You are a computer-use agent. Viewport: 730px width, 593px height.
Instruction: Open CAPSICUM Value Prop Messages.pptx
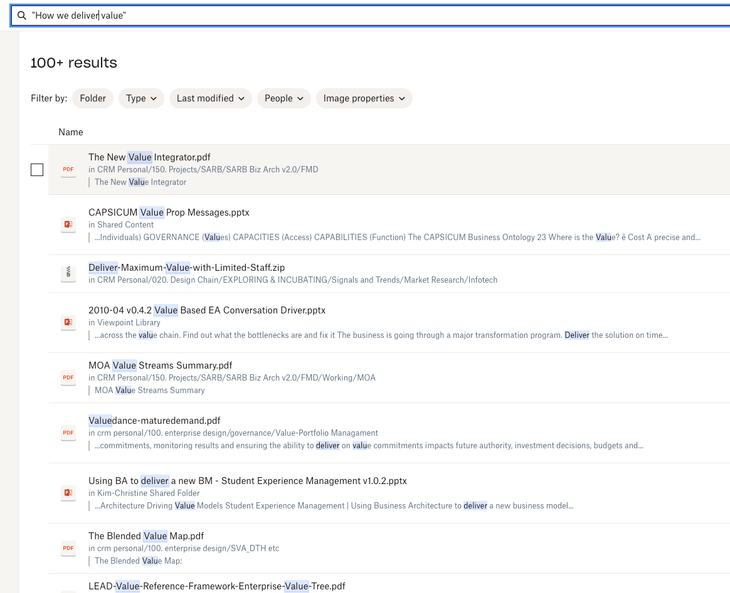168,212
